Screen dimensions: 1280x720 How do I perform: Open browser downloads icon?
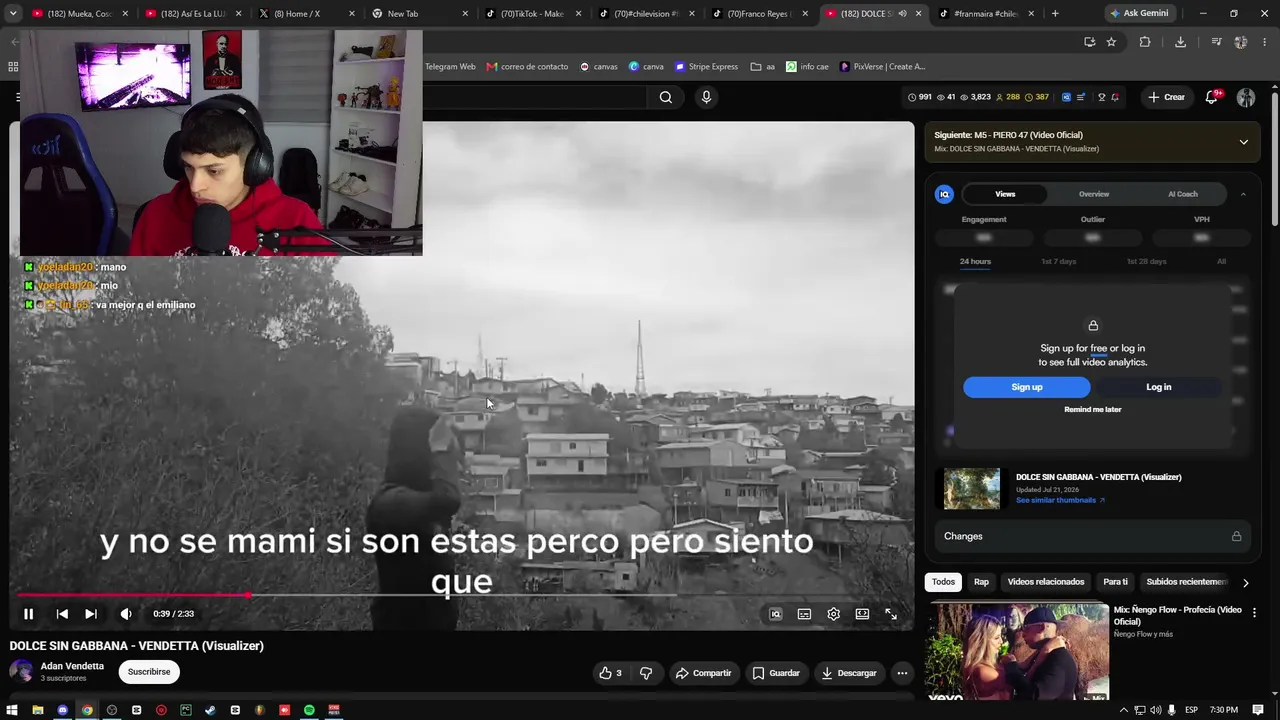click(x=1180, y=42)
